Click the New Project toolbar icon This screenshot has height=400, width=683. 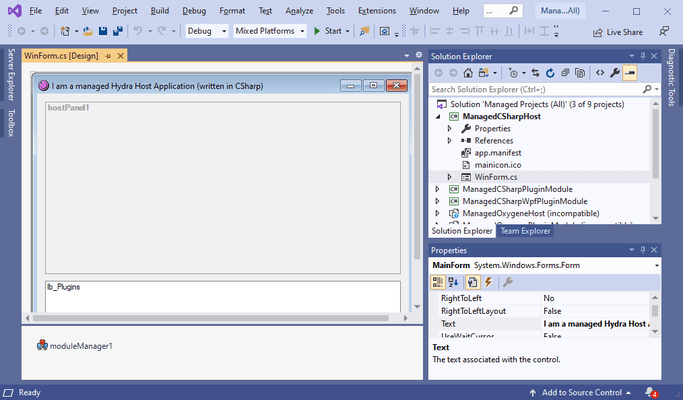(65, 31)
